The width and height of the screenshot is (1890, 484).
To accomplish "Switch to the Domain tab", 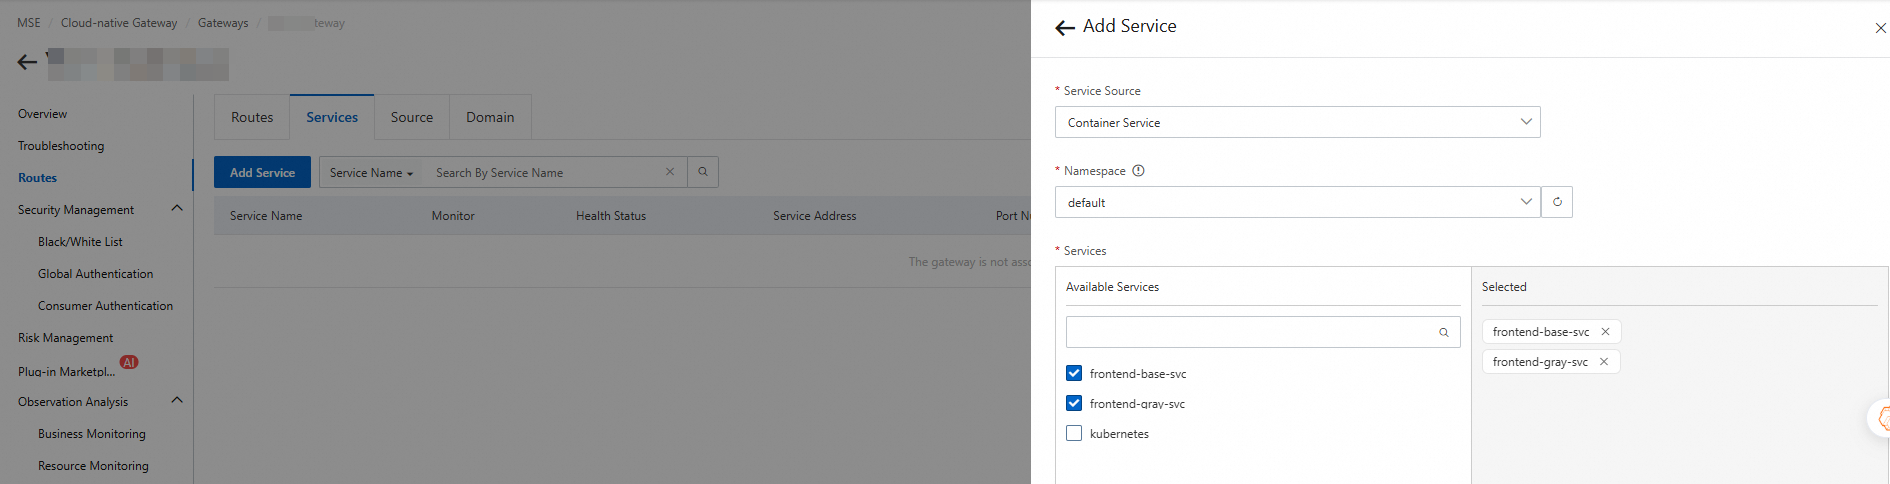I will [490, 117].
